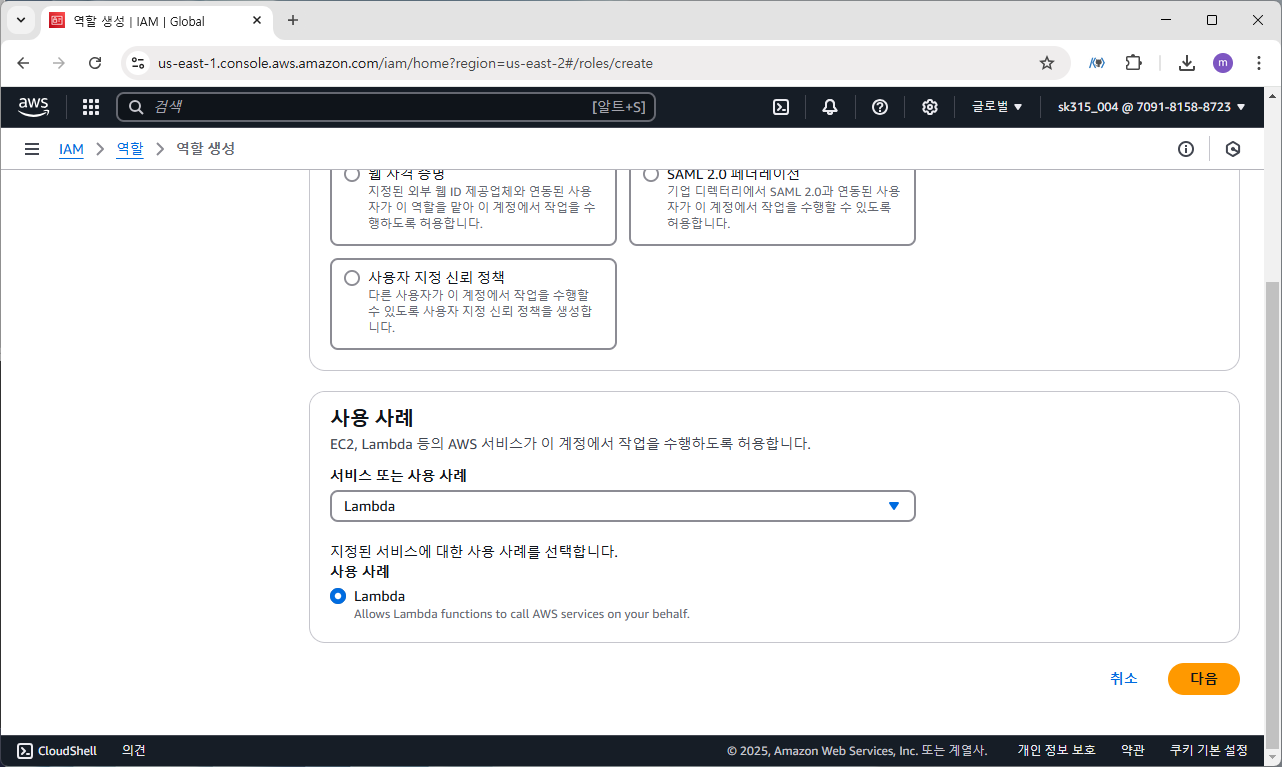
Task: Open the console settings gear
Action: pyautogui.click(x=930, y=107)
